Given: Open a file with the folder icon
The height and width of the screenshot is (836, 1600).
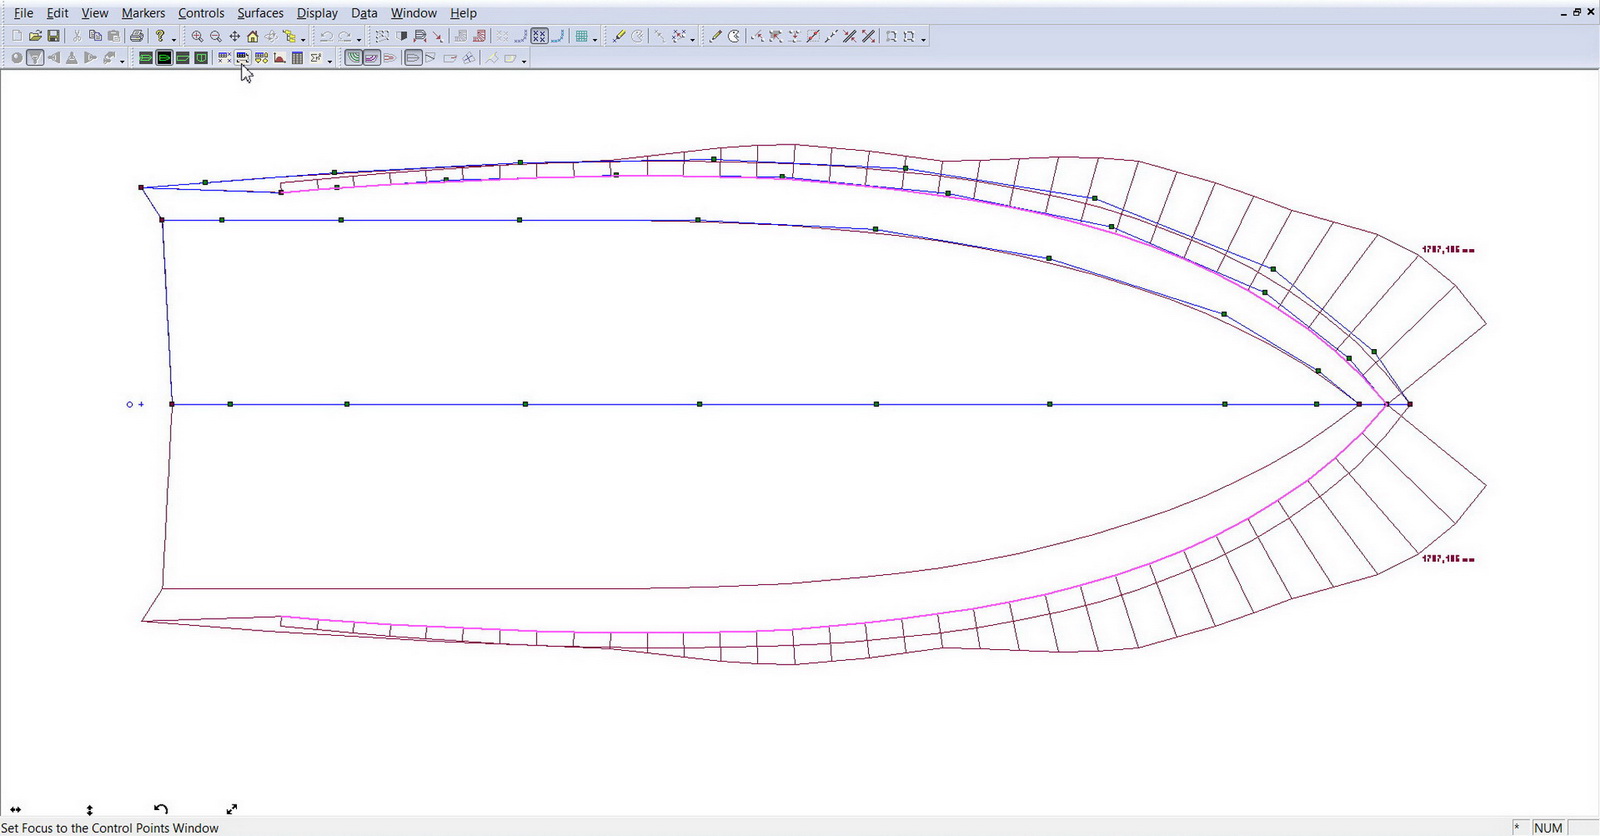Looking at the screenshot, I should 35,36.
